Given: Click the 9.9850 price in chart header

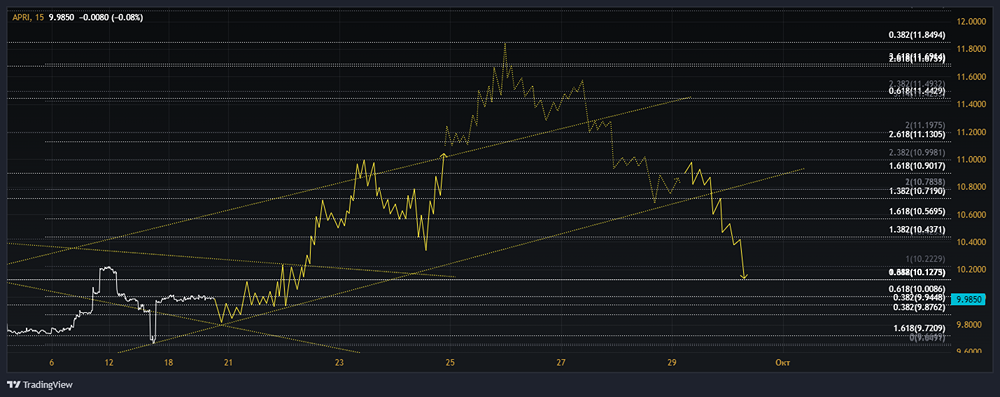Looking at the screenshot, I should [x=62, y=17].
